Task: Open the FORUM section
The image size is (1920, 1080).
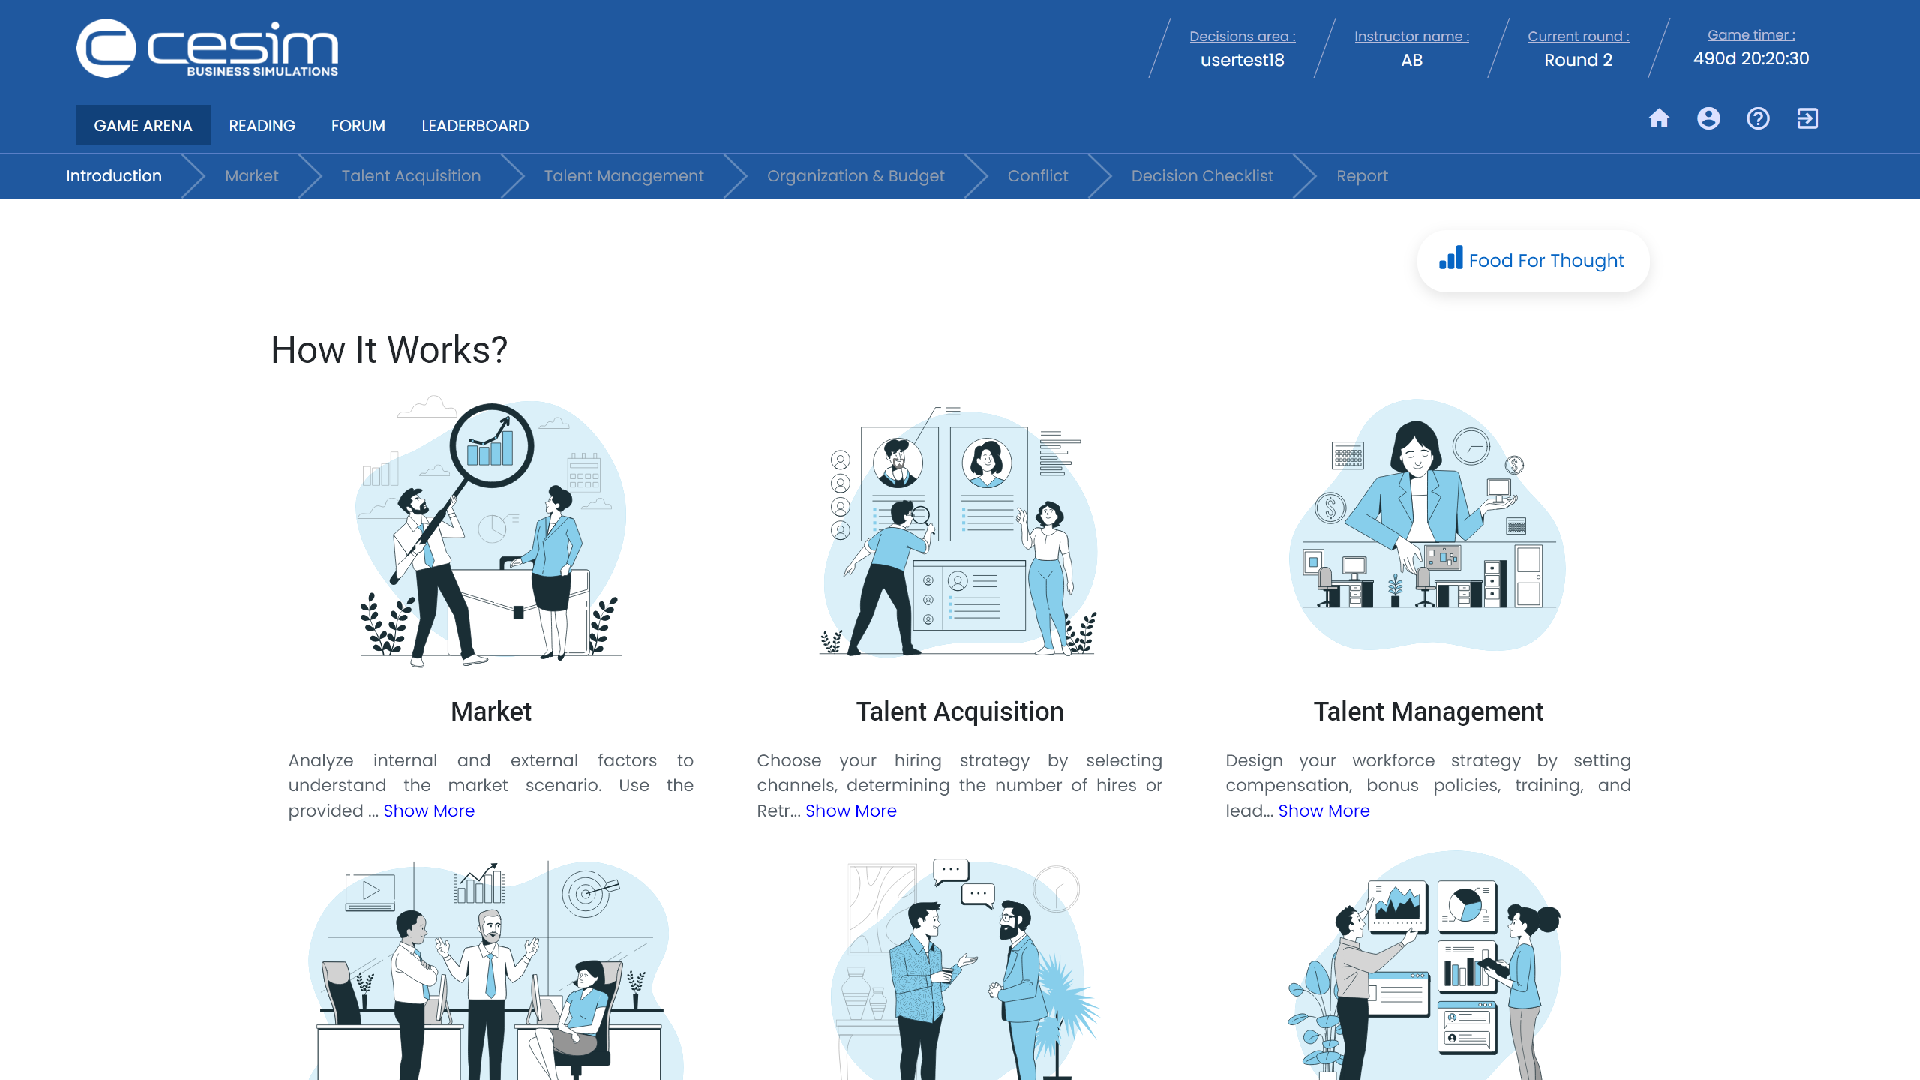Action: pos(357,125)
